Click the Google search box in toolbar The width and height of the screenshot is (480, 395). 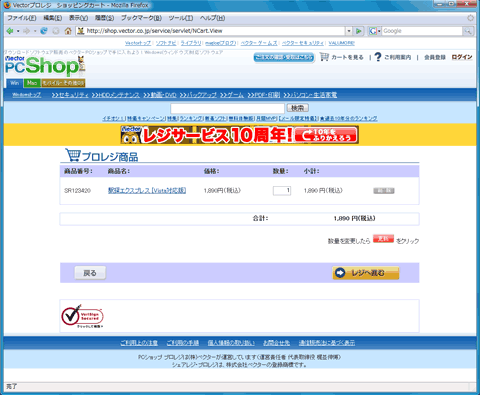(x=422, y=31)
